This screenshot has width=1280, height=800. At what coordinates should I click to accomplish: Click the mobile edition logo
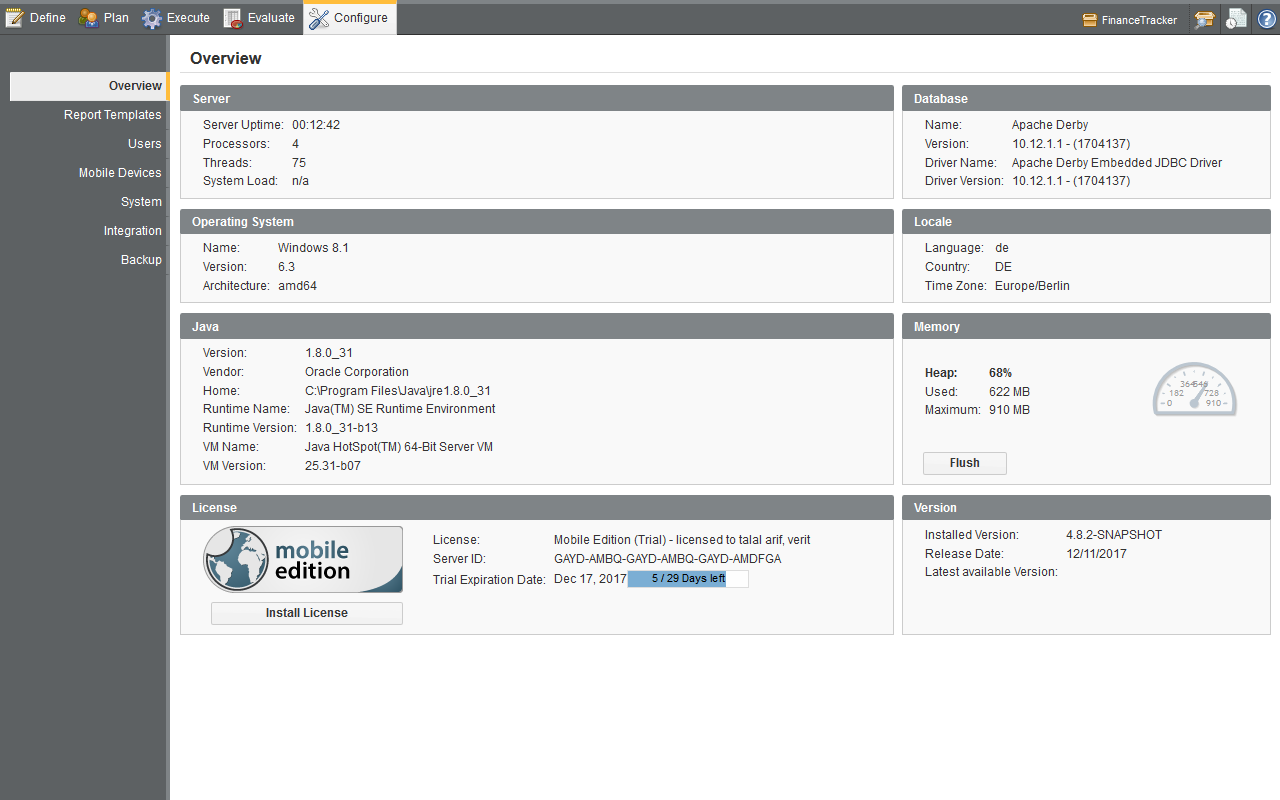[303, 560]
